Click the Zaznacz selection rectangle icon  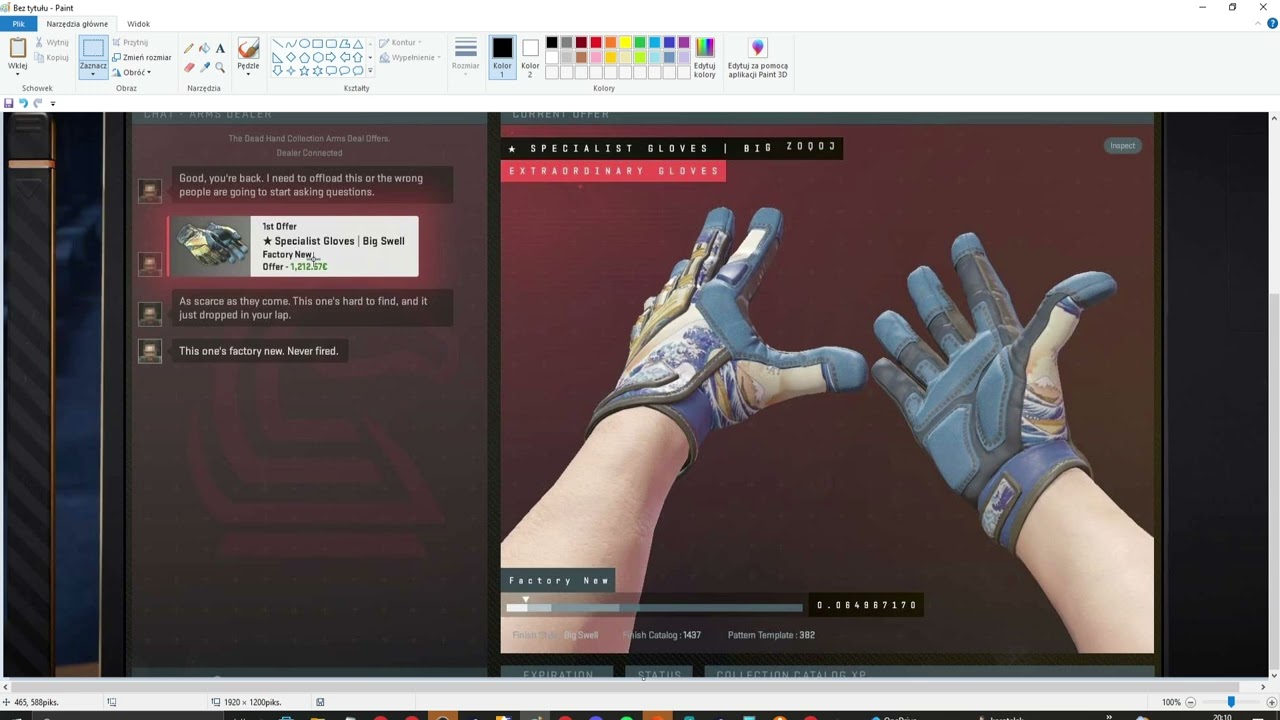click(x=93, y=49)
